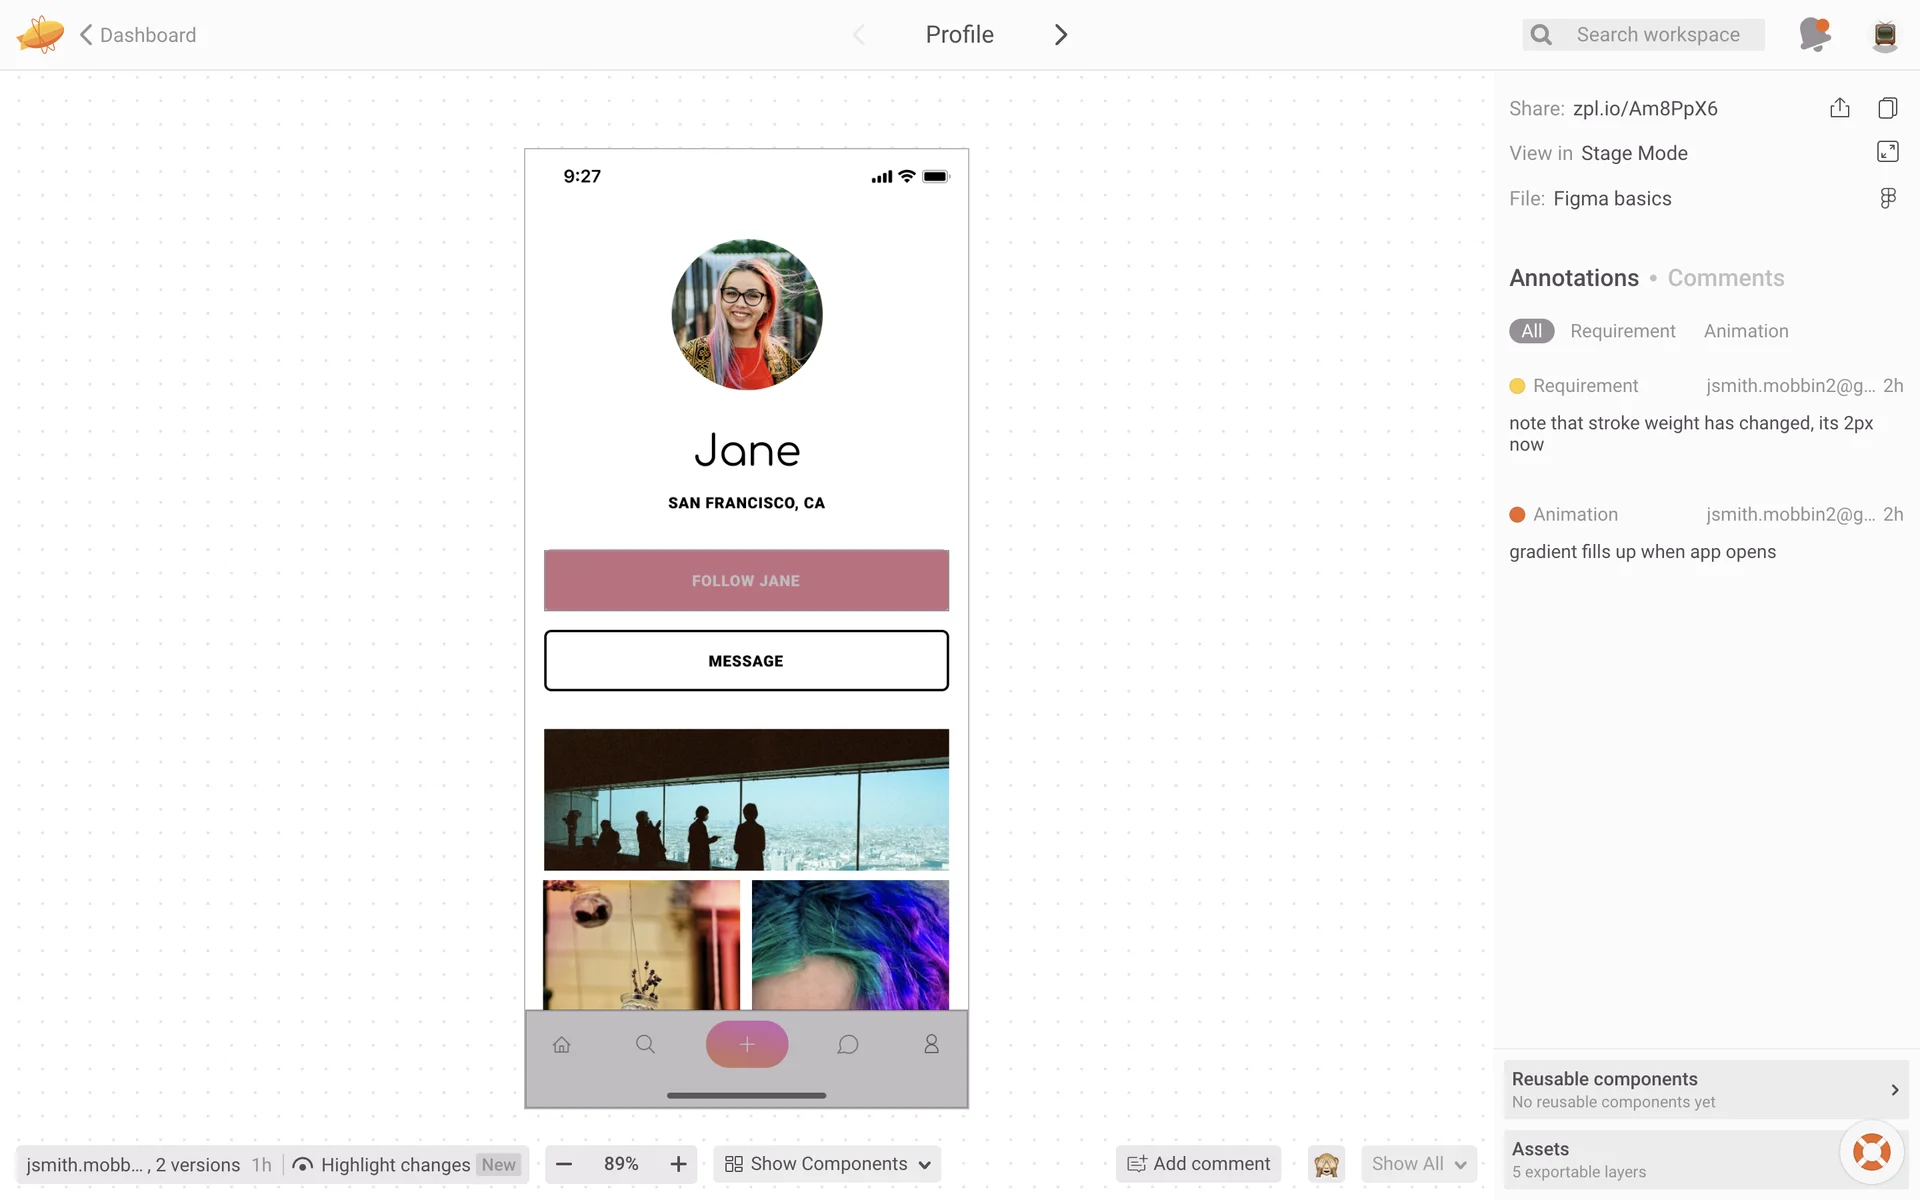Open notifications bell icon

tap(1814, 34)
